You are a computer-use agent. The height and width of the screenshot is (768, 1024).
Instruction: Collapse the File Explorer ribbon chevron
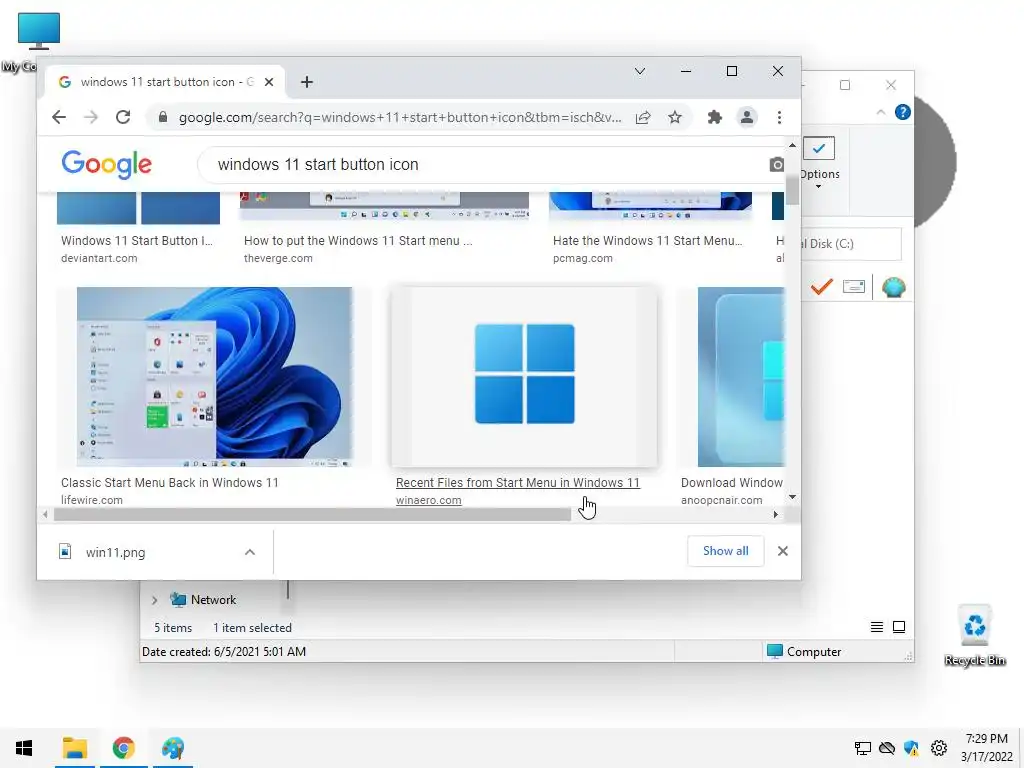click(880, 112)
